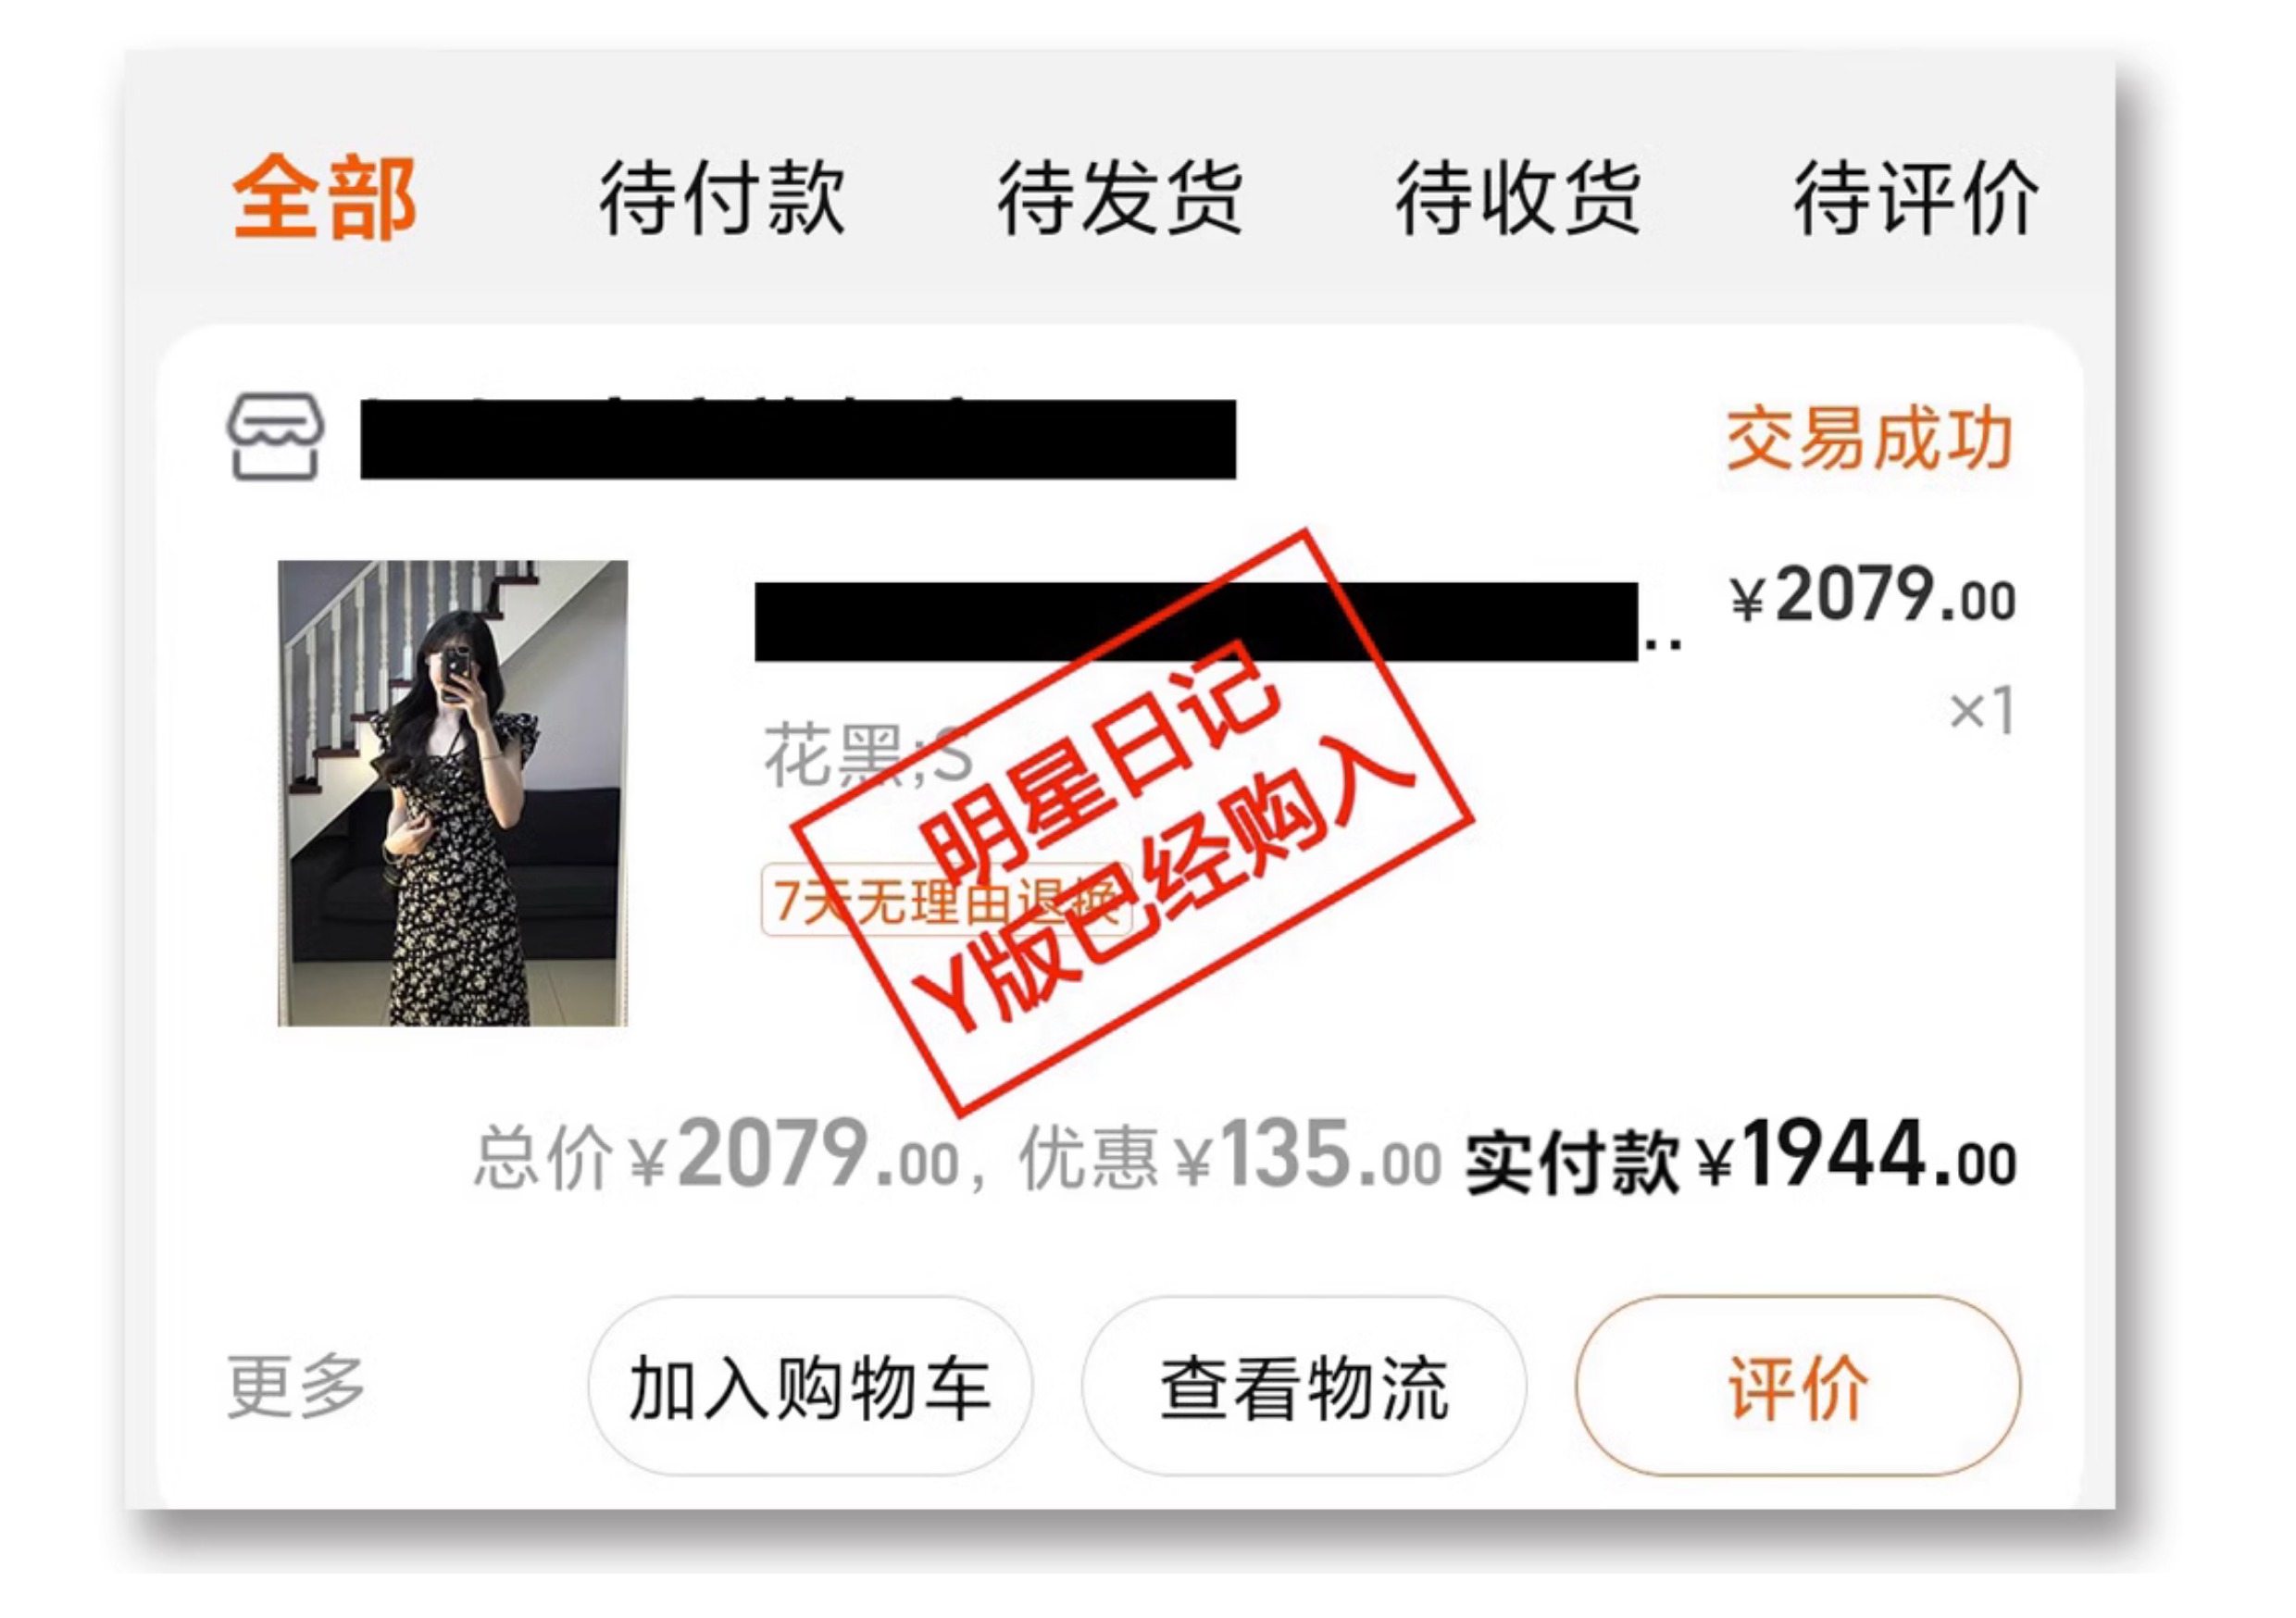Open the blacked-out shop name
Screen dimensions: 2296x1618
click(x=798, y=439)
